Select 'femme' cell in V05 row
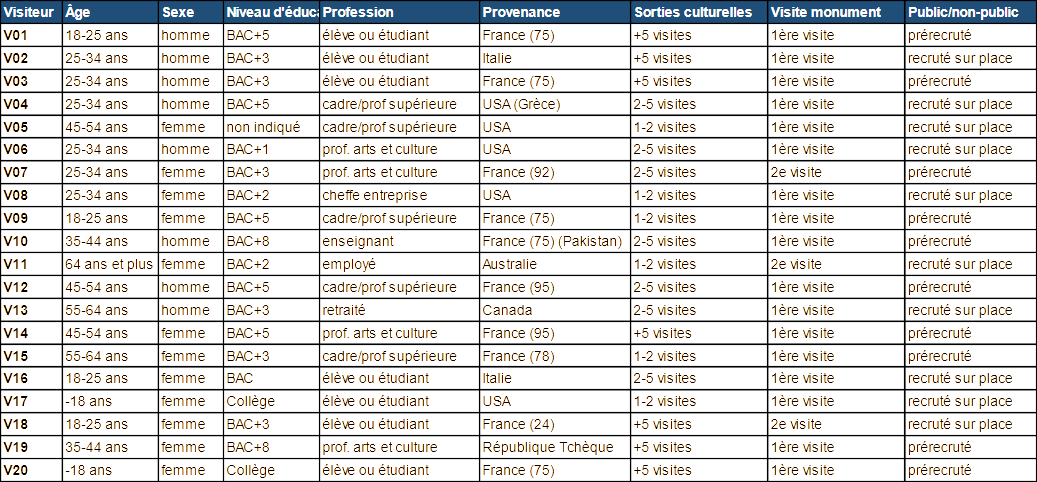This screenshot has width=1037, height=482. point(191,127)
